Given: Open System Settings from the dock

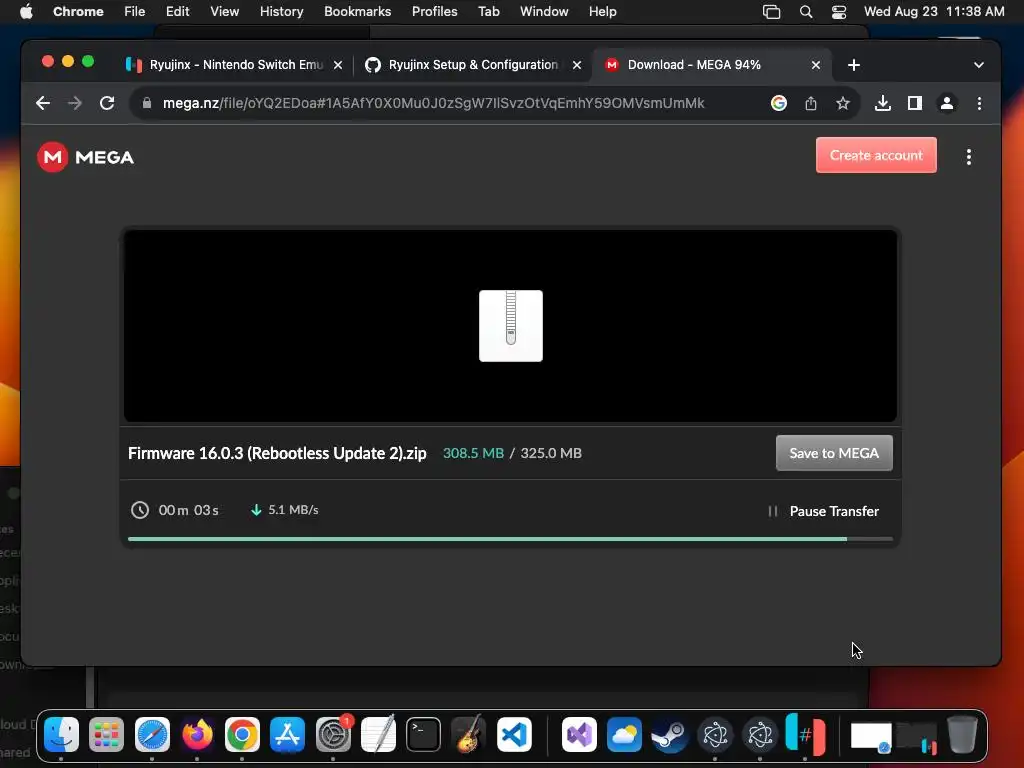Looking at the screenshot, I should (333, 735).
